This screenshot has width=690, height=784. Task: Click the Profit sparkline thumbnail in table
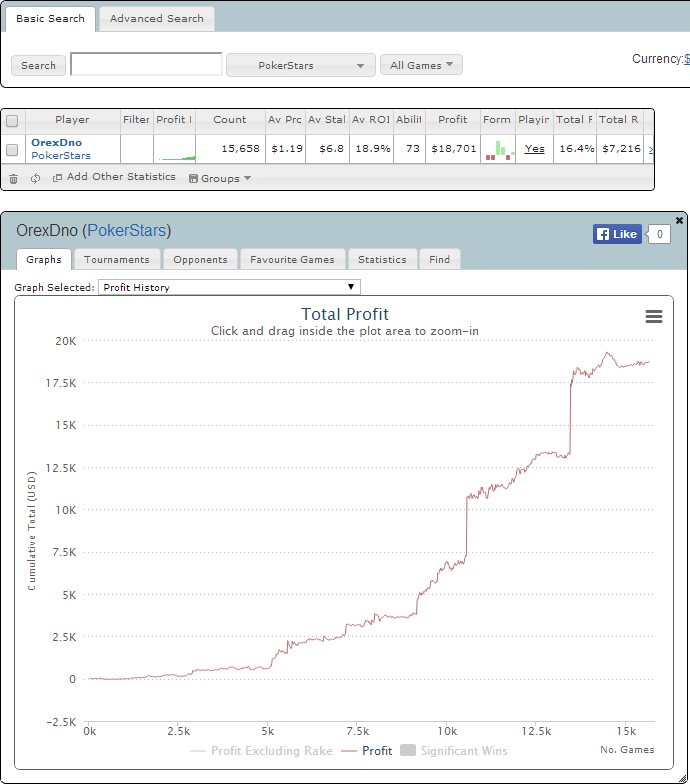[x=175, y=150]
